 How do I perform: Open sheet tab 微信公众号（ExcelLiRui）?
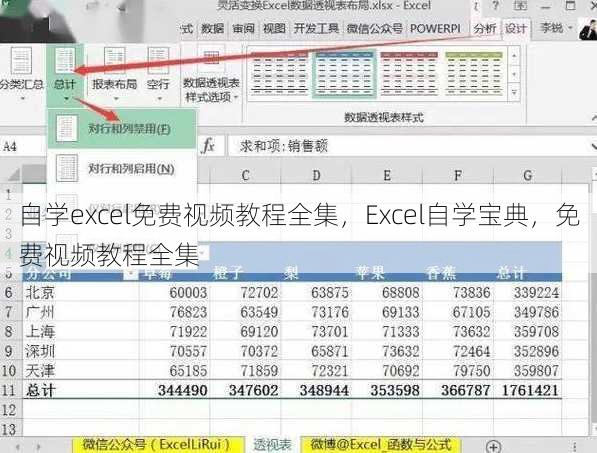tap(157, 445)
